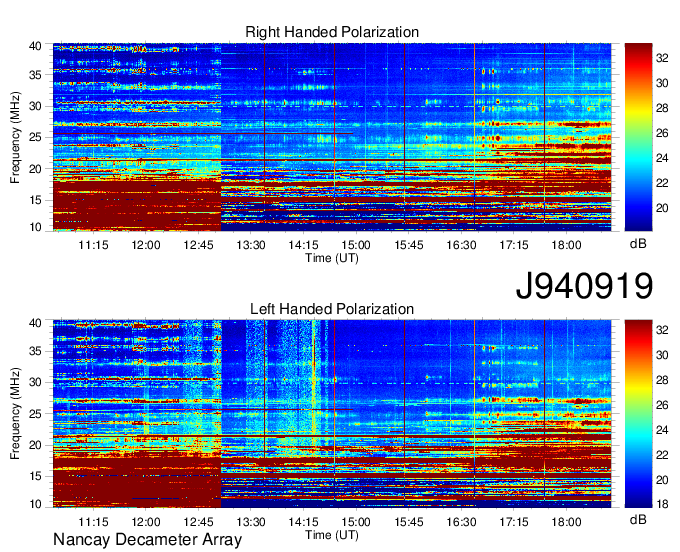Screen dimensions: 680x552
Task: Click Frequency (MHz) axis label of Left Handed plot
Action: click(15, 414)
